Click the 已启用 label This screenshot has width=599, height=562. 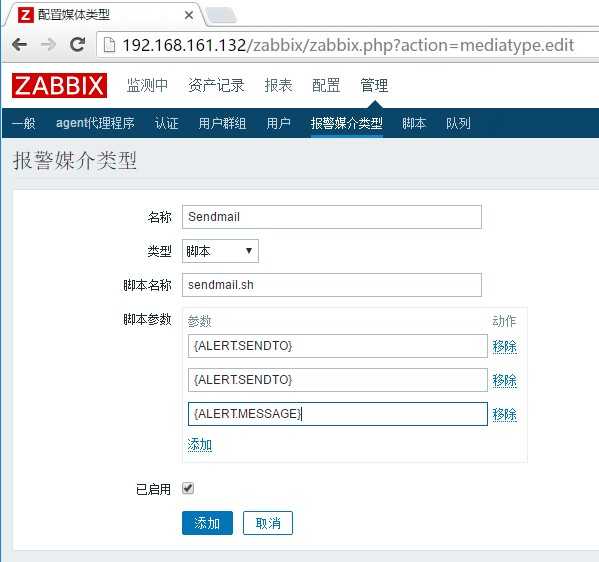click(153, 489)
